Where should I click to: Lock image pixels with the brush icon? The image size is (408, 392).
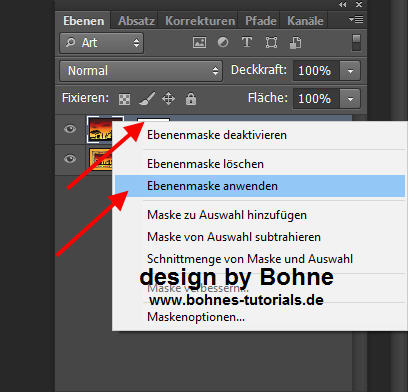tap(147, 99)
